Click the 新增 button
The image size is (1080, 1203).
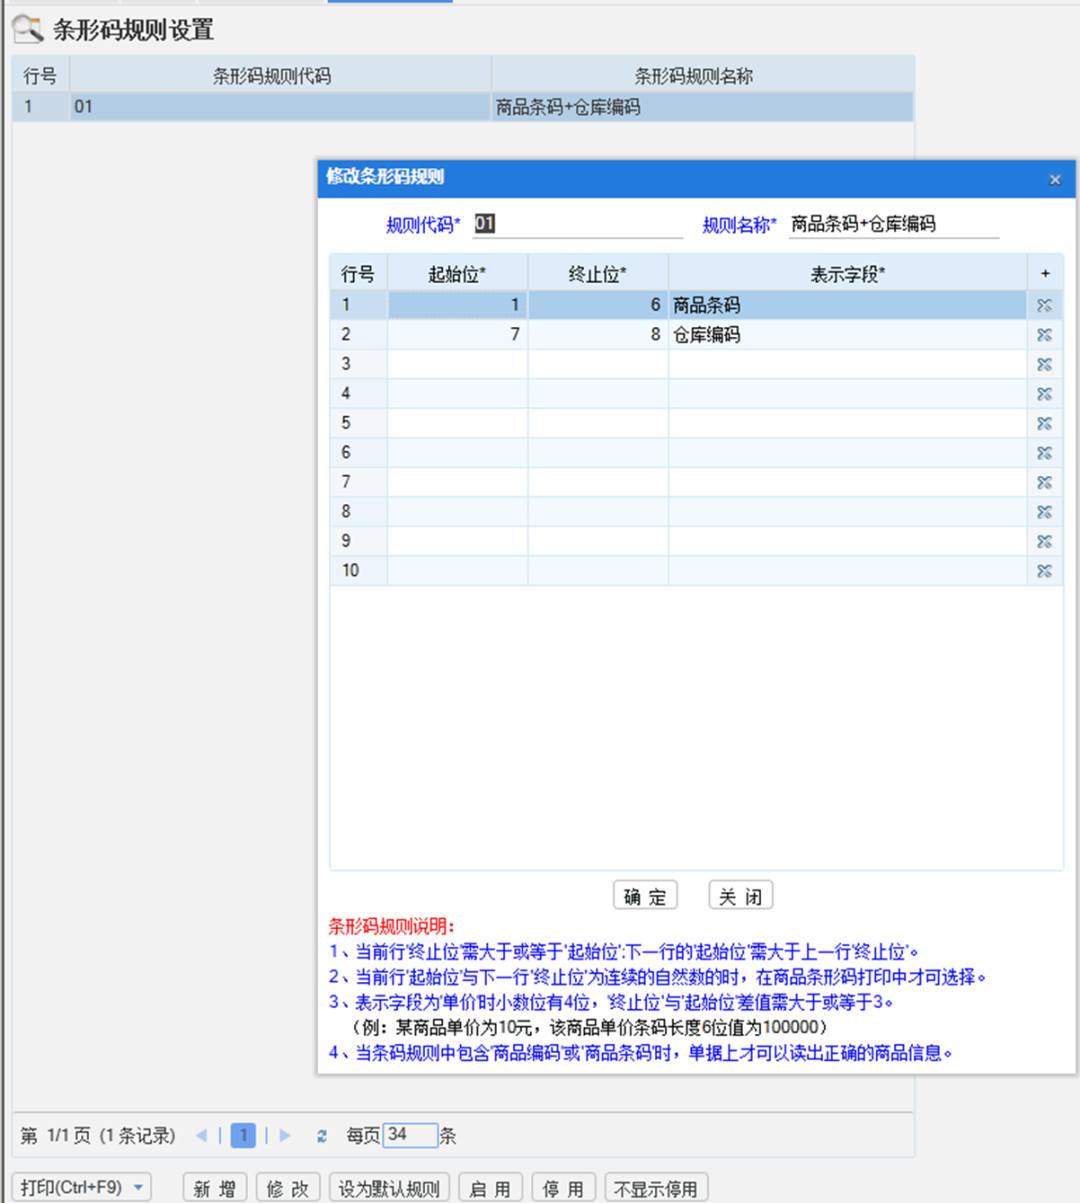215,1188
